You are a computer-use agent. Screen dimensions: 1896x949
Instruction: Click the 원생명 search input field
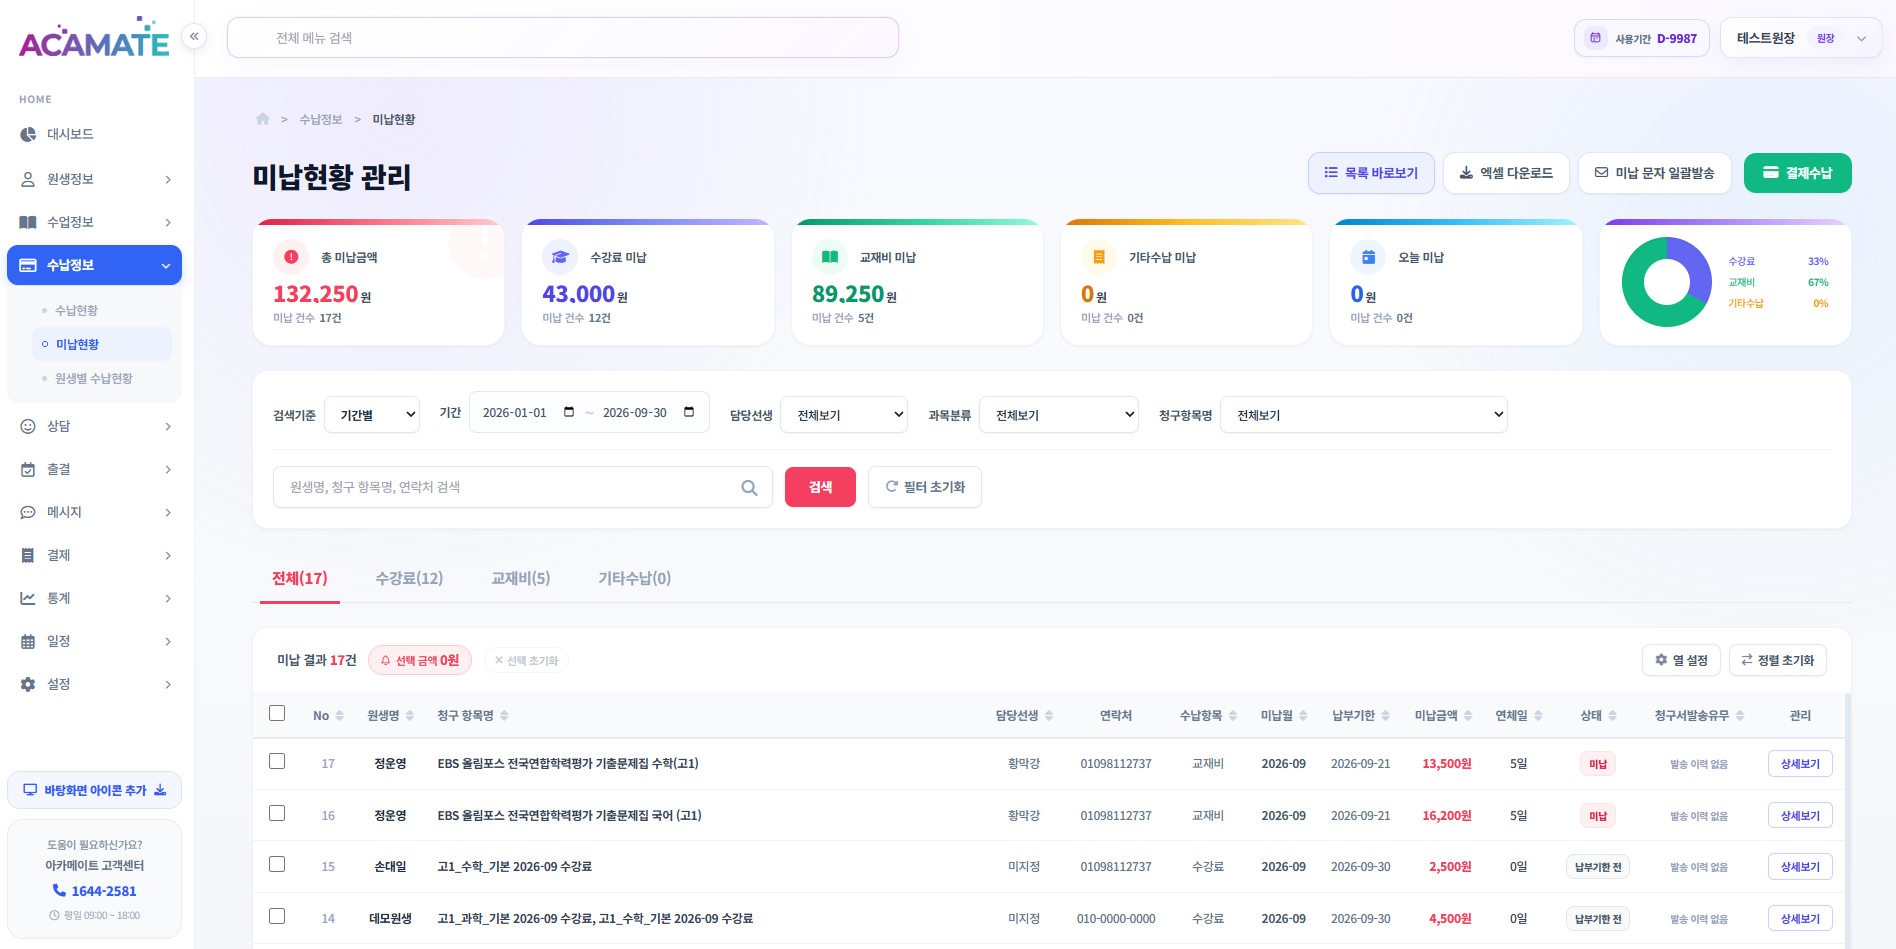coord(523,487)
